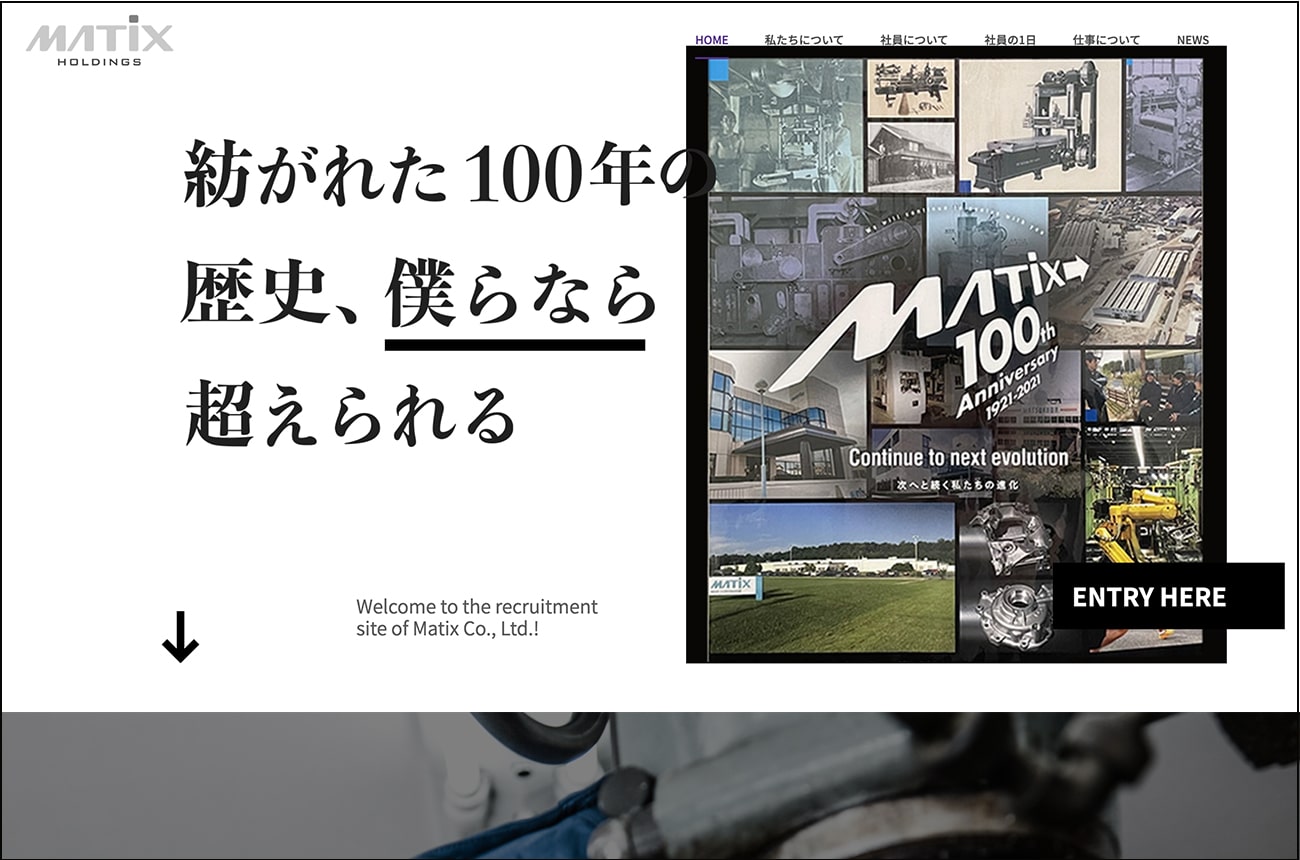Click the vintage milling machine photo at top-right
This screenshot has height=860, width=1300.
(x=1040, y=125)
